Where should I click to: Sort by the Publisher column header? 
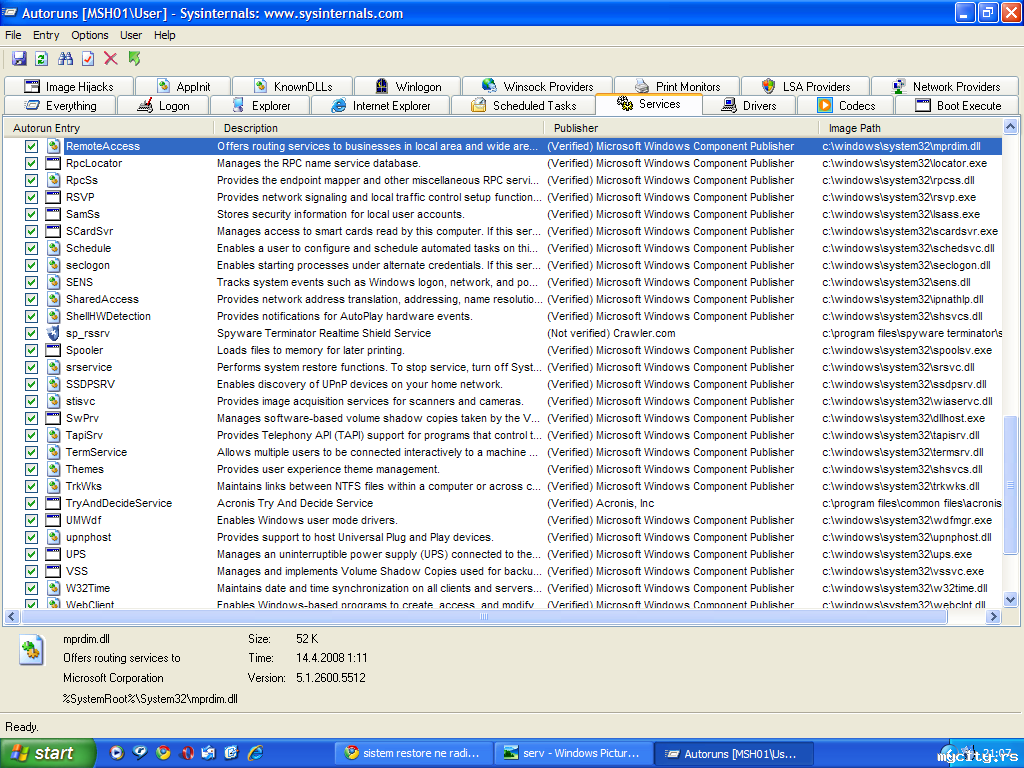(x=682, y=128)
